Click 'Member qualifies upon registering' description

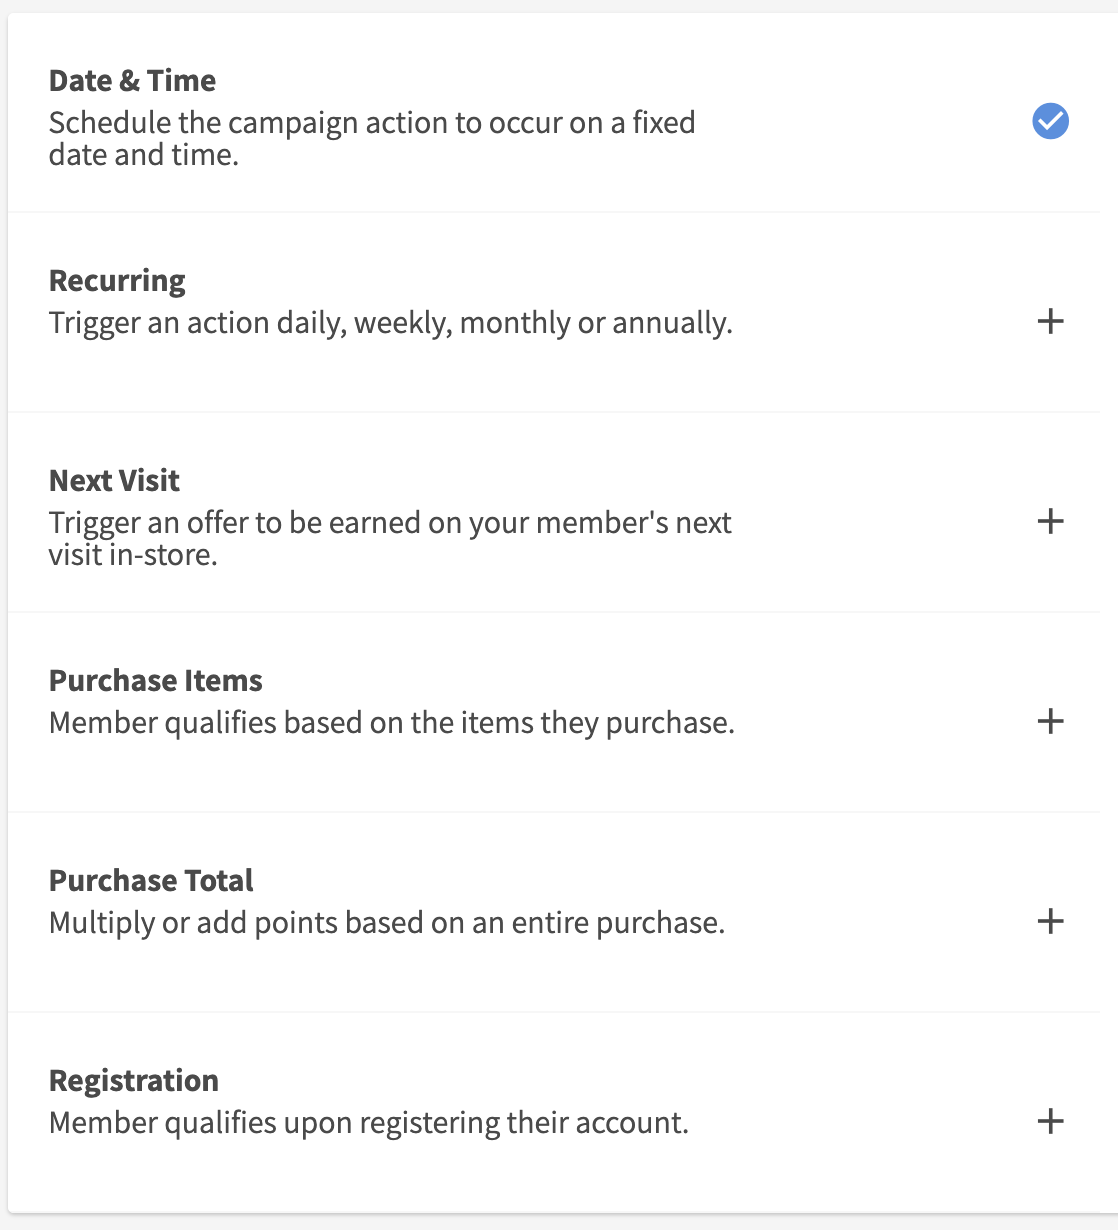click(x=368, y=1123)
